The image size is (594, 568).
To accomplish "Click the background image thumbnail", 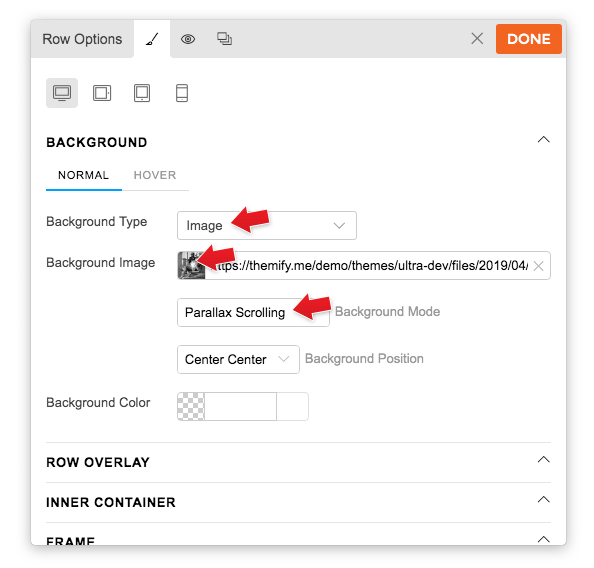I will tap(191, 266).
